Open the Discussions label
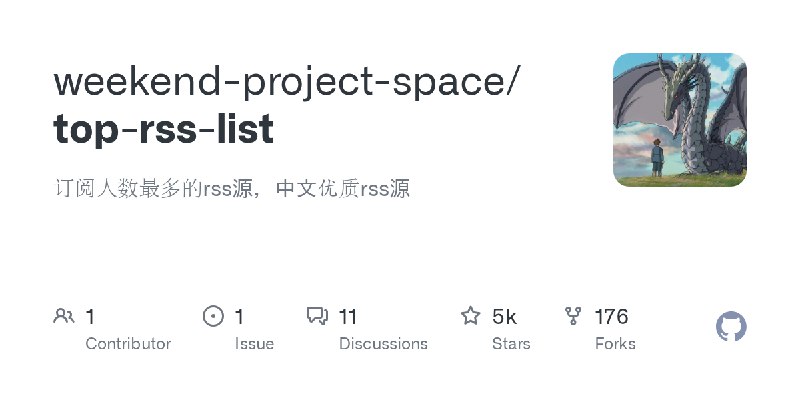 [383, 344]
